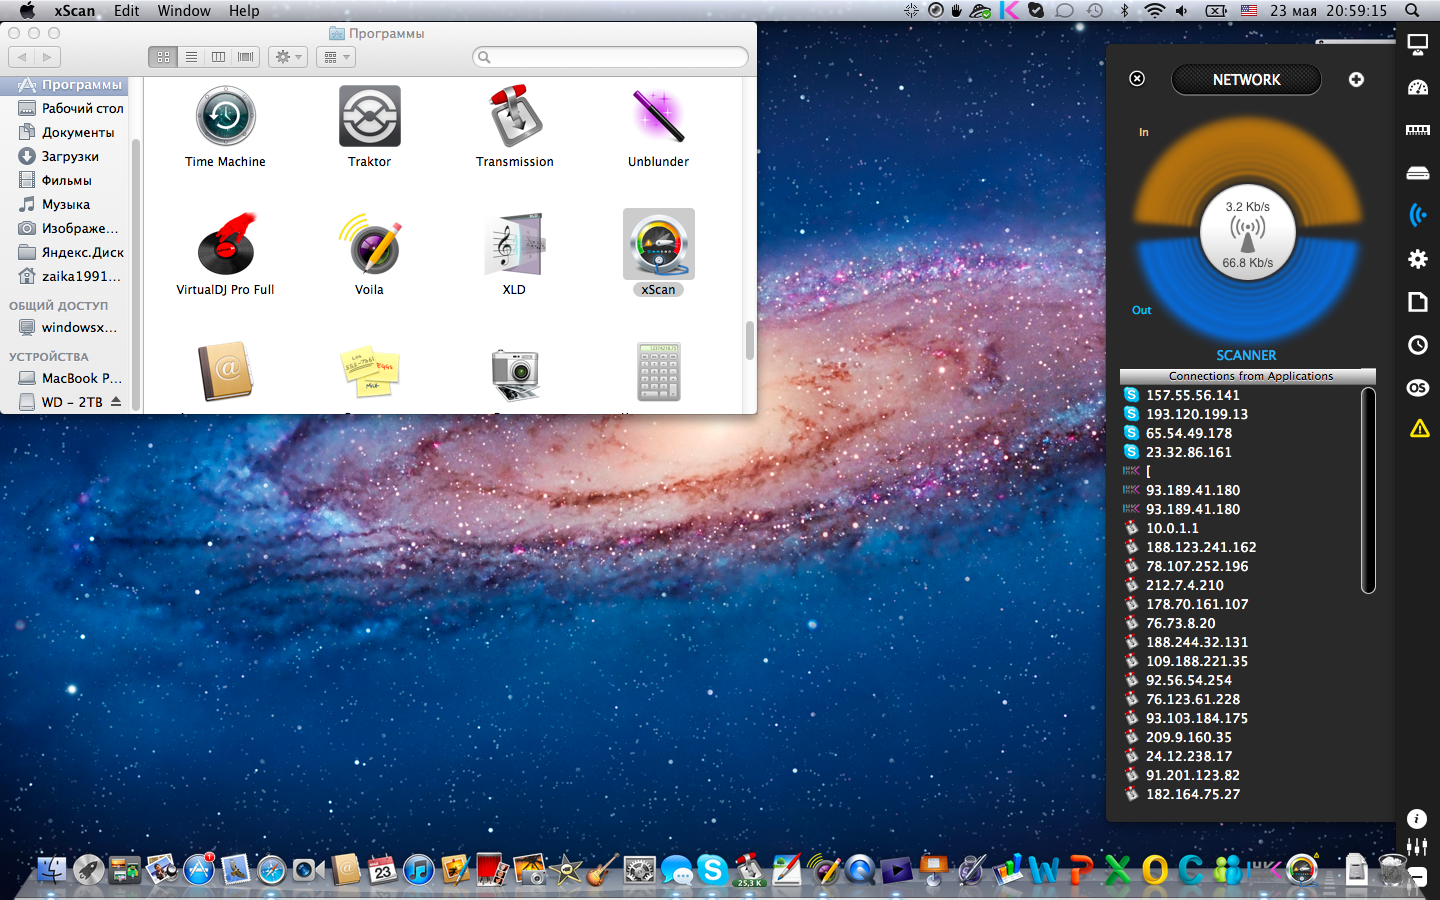The height and width of the screenshot is (900, 1440).
Task: Switch Finder to column view
Action: [x=218, y=57]
